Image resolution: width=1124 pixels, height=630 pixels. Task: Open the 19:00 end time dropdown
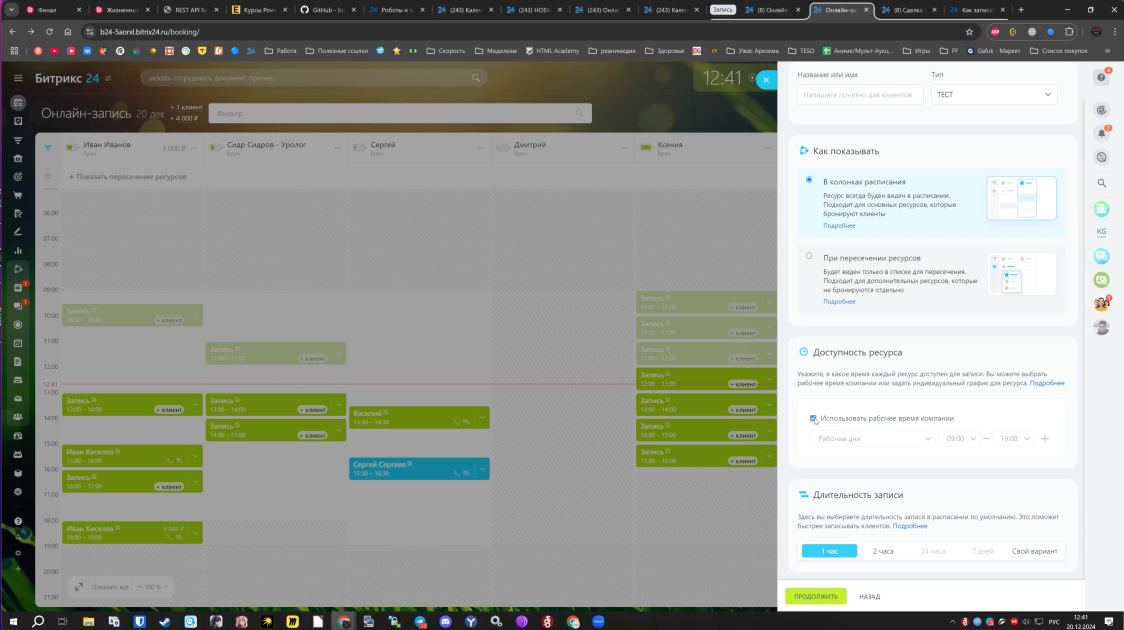(1013, 439)
